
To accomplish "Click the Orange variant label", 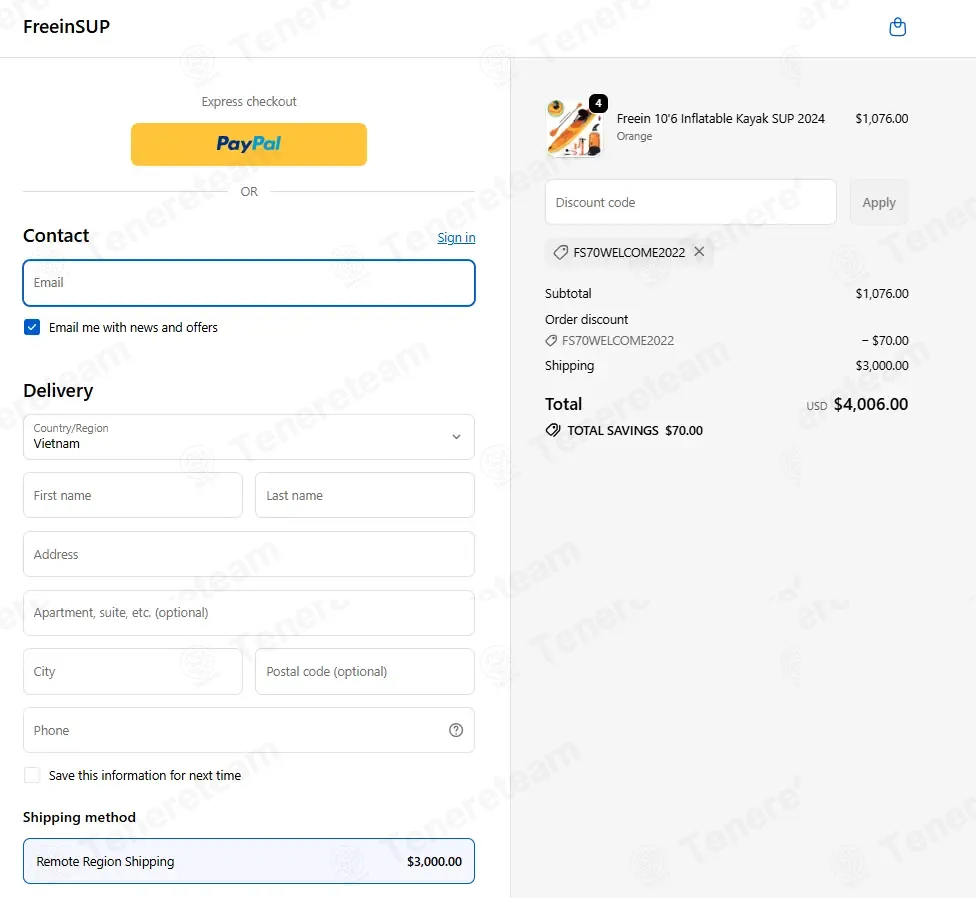I will pyautogui.click(x=634, y=136).
